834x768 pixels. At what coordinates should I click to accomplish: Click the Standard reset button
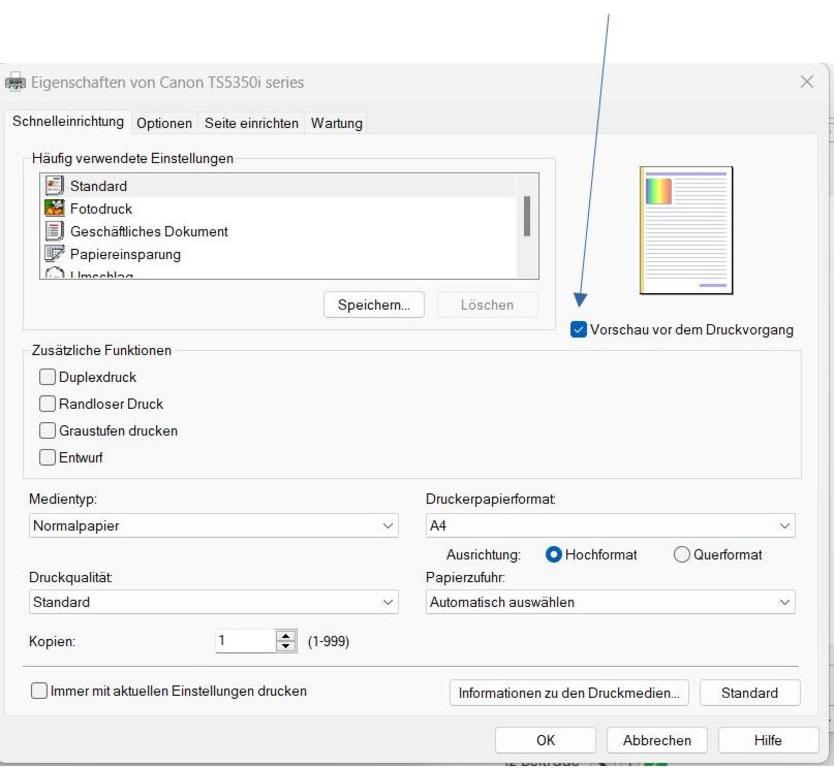tap(750, 693)
